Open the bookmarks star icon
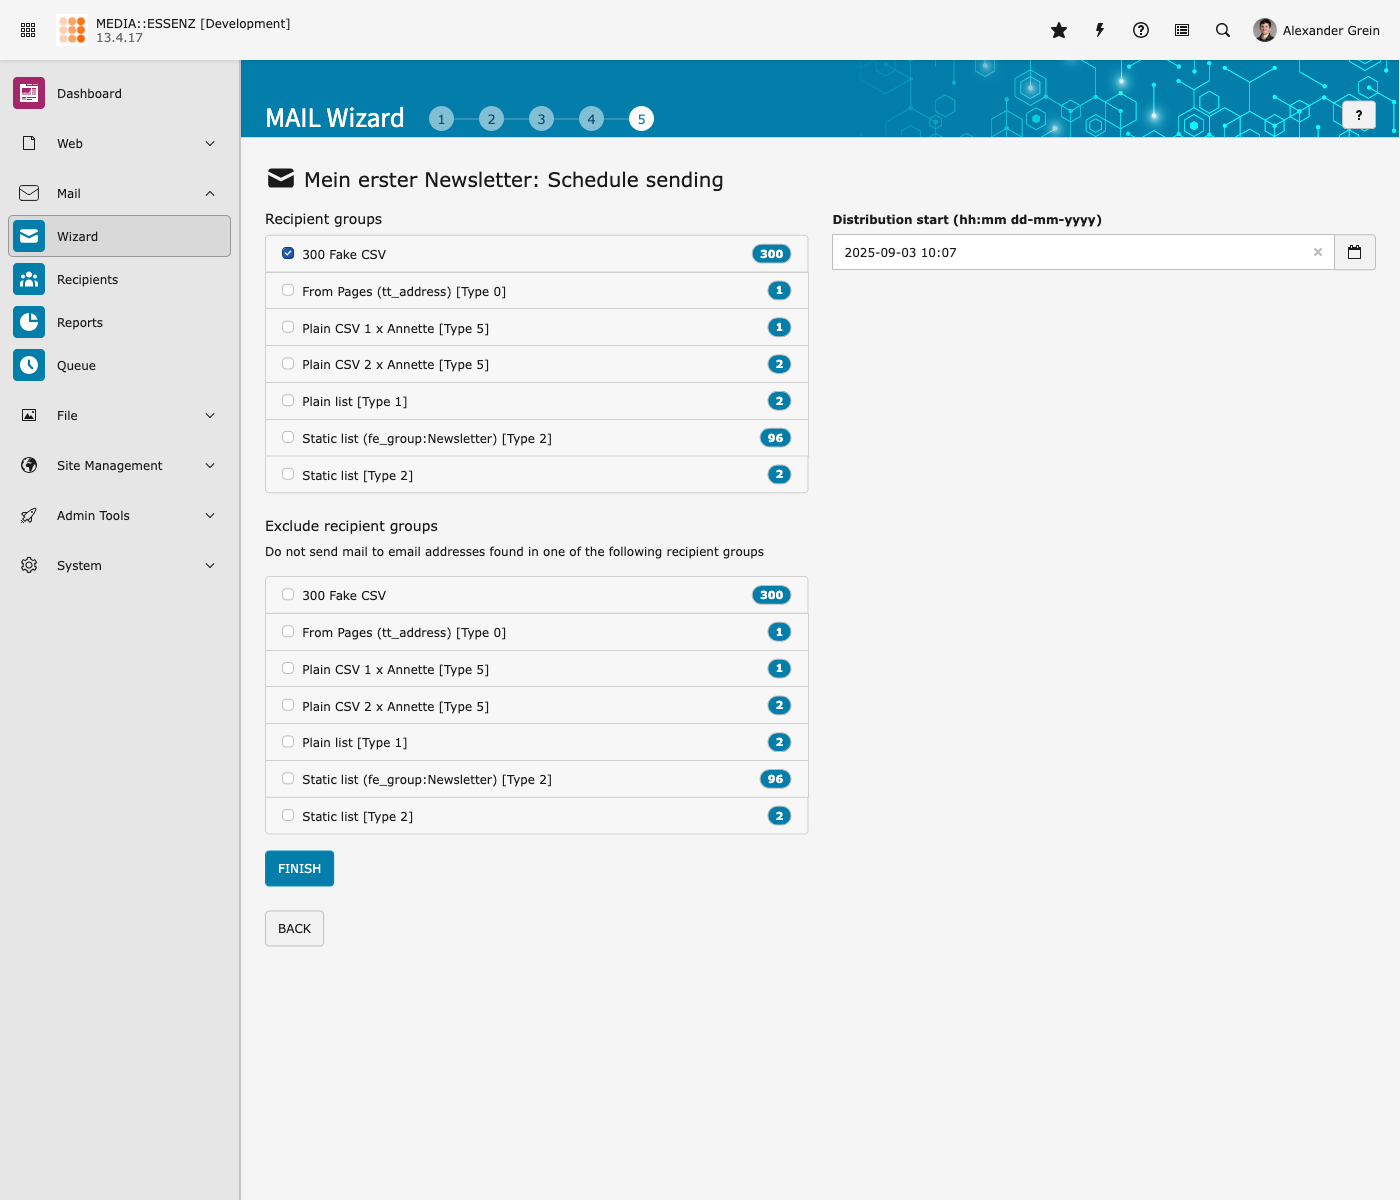 [x=1059, y=30]
